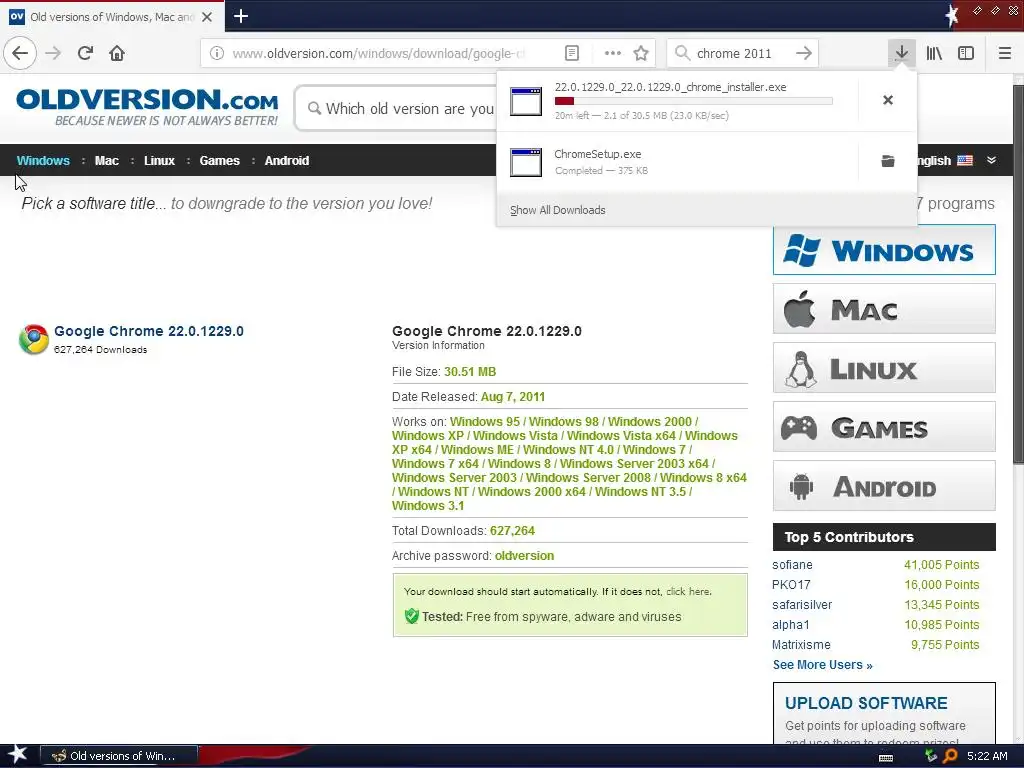The image size is (1024, 768).
Task: Click the Windows 95 compatibility link
Action: click(485, 422)
